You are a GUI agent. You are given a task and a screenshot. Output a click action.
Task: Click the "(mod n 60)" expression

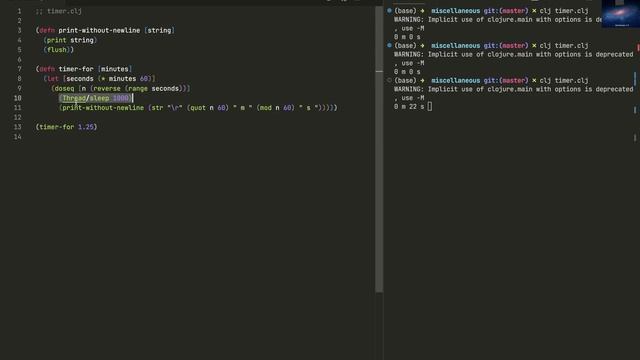coord(276,108)
